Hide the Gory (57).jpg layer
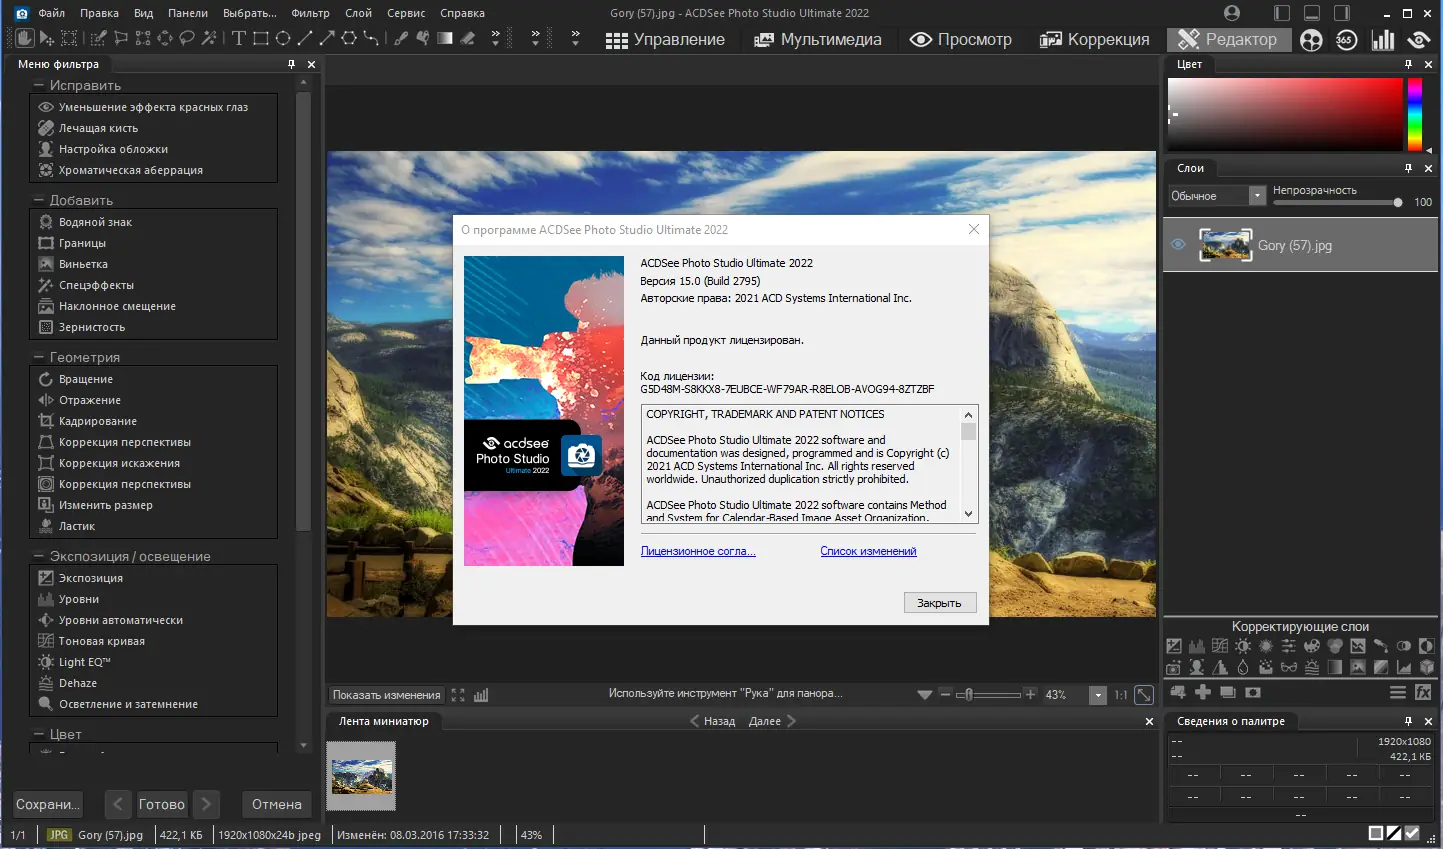The width and height of the screenshot is (1443, 849). pyautogui.click(x=1178, y=245)
